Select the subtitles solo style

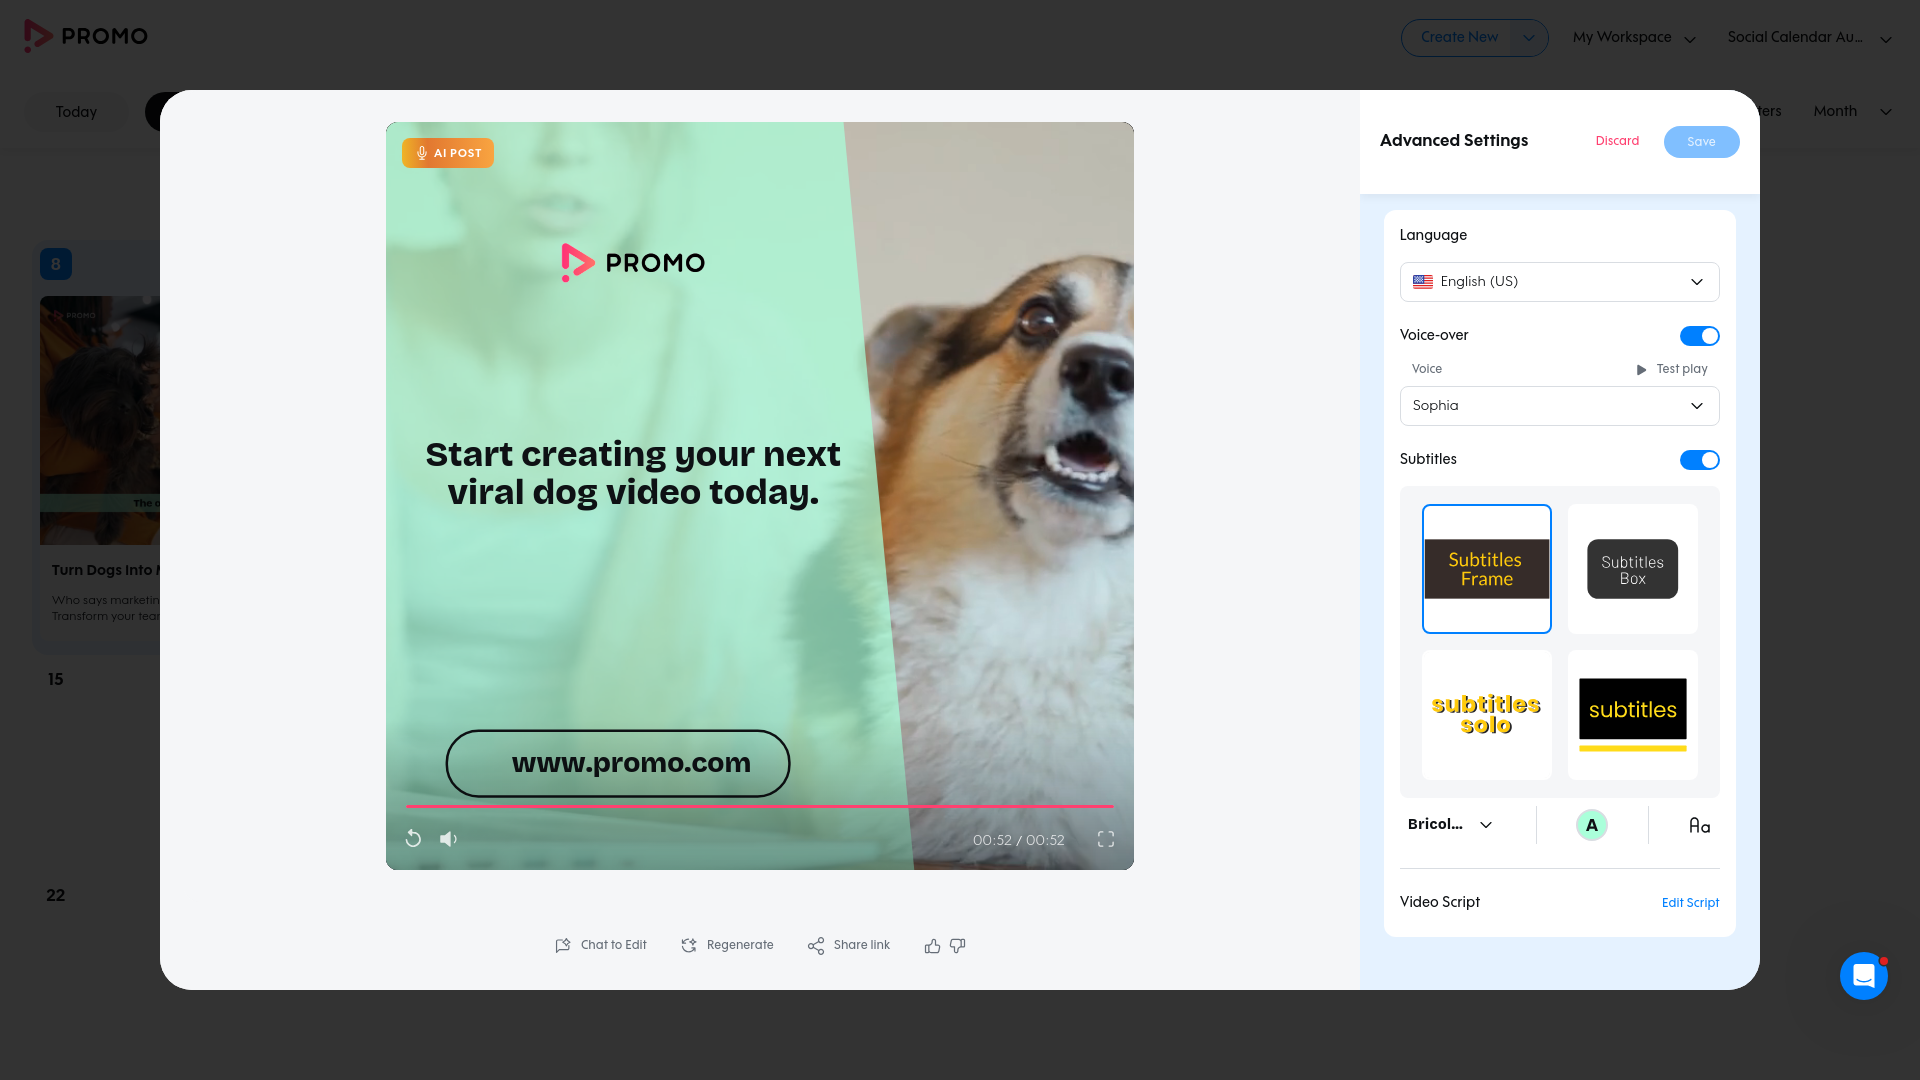click(x=1487, y=715)
